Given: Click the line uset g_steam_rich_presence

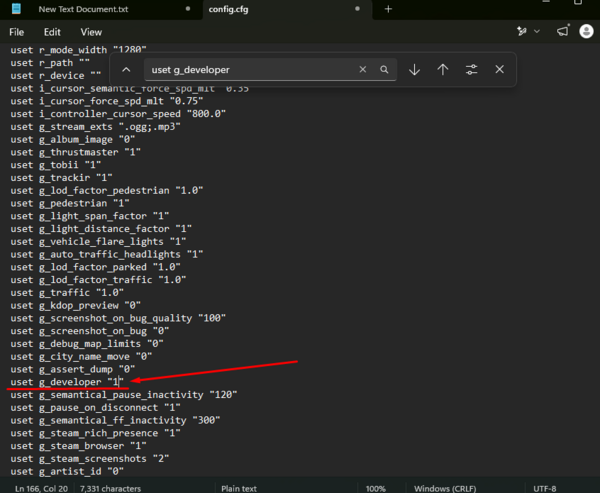Looking at the screenshot, I should click(x=95, y=433).
